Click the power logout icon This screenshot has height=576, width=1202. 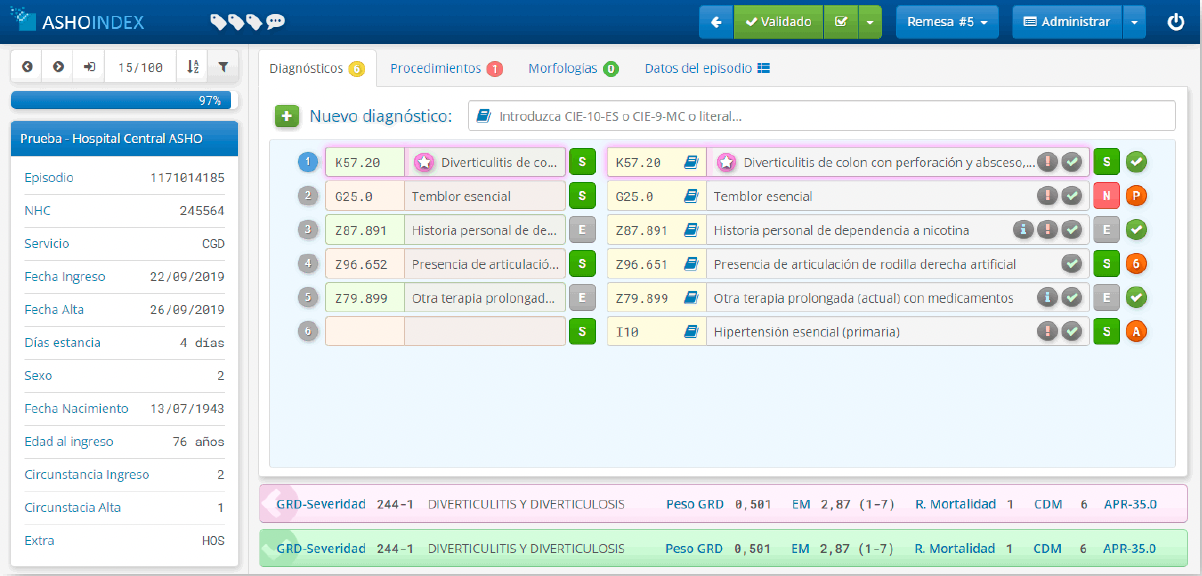(1176, 21)
